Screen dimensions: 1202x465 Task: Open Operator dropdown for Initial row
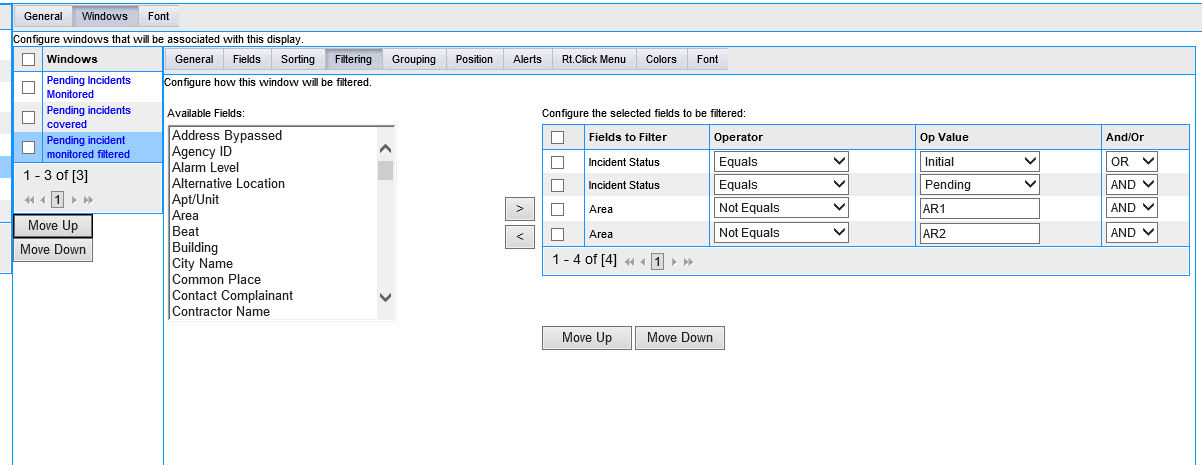[781, 161]
